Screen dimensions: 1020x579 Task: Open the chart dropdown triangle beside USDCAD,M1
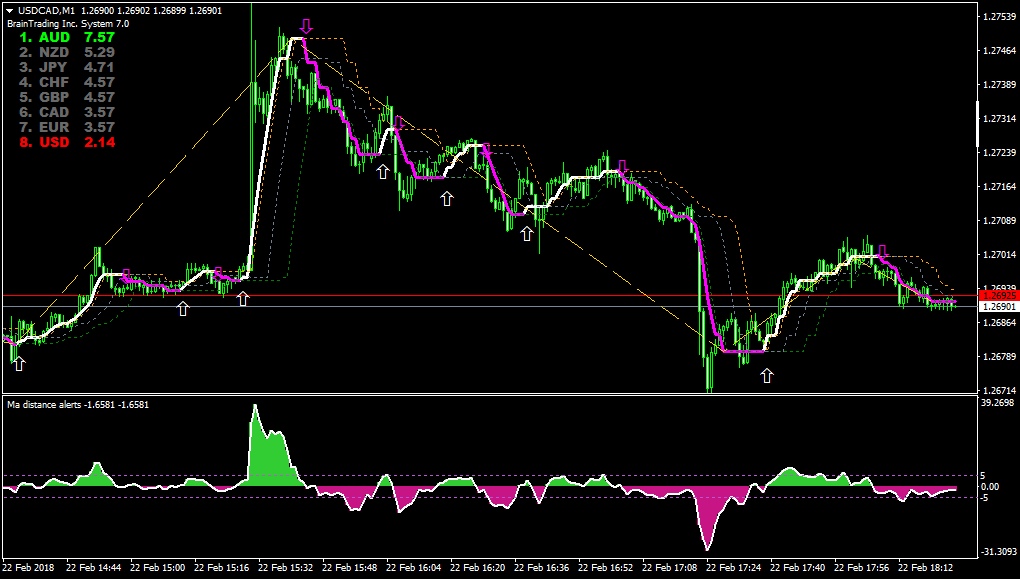pyautogui.click(x=10, y=11)
